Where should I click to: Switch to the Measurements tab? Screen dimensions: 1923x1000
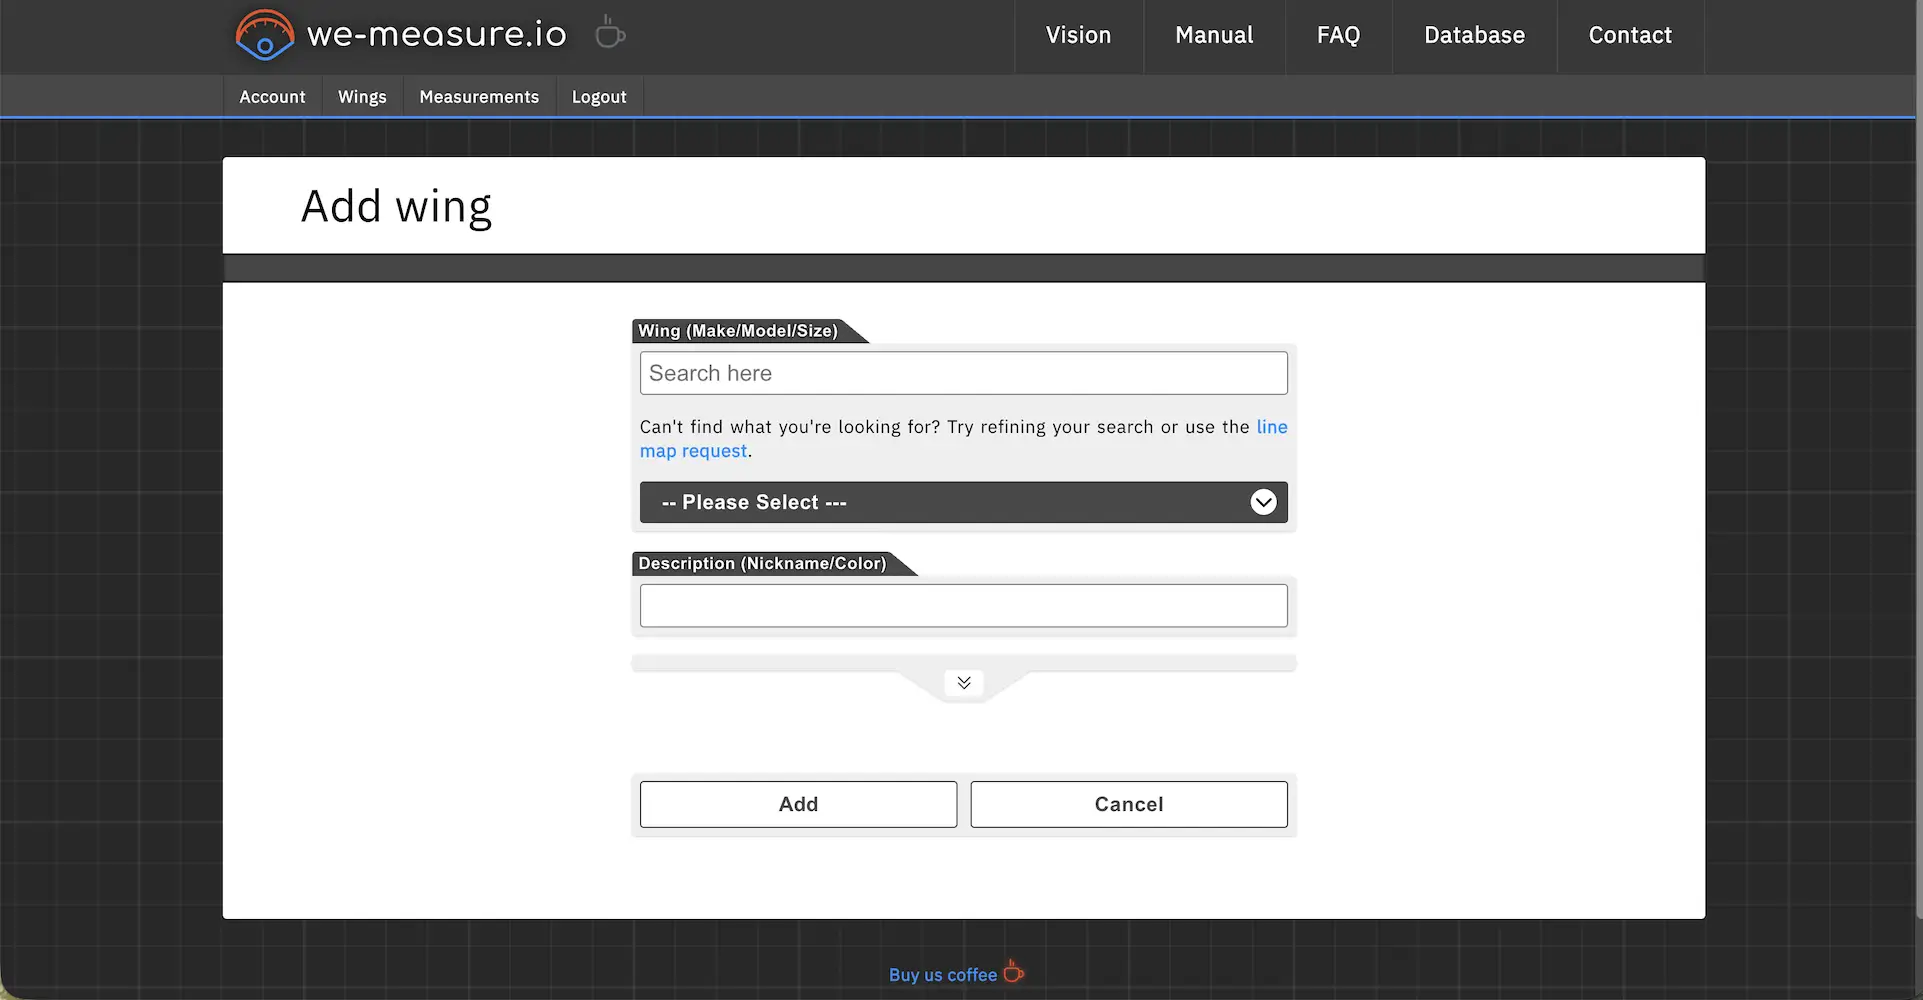click(479, 97)
